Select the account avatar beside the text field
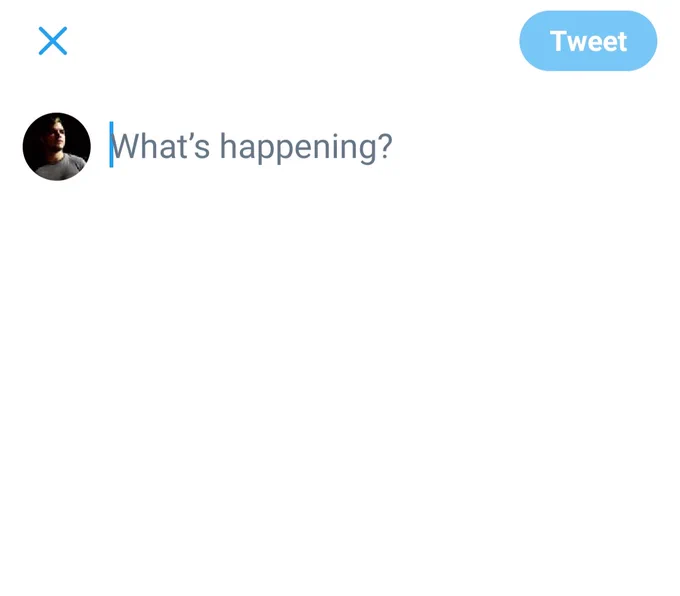 click(x=56, y=147)
